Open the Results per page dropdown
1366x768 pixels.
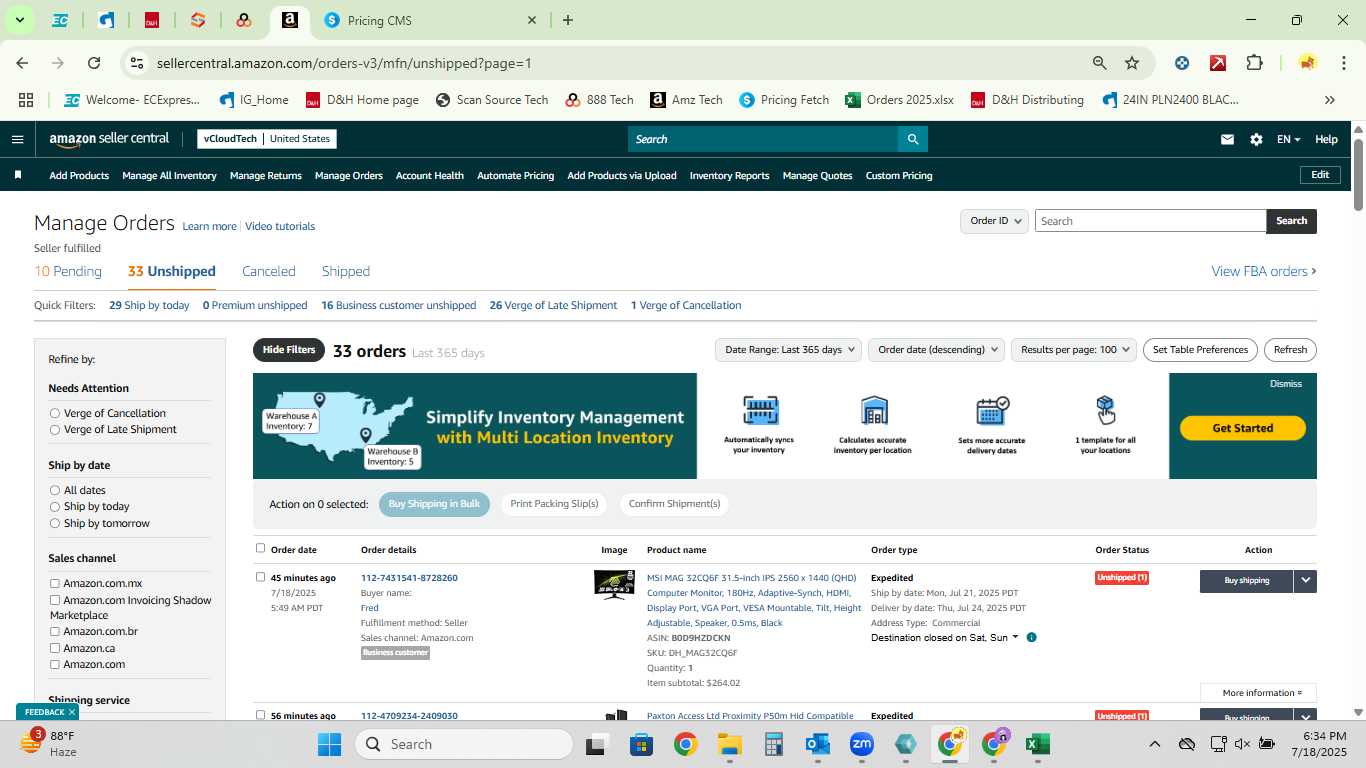(x=1074, y=350)
